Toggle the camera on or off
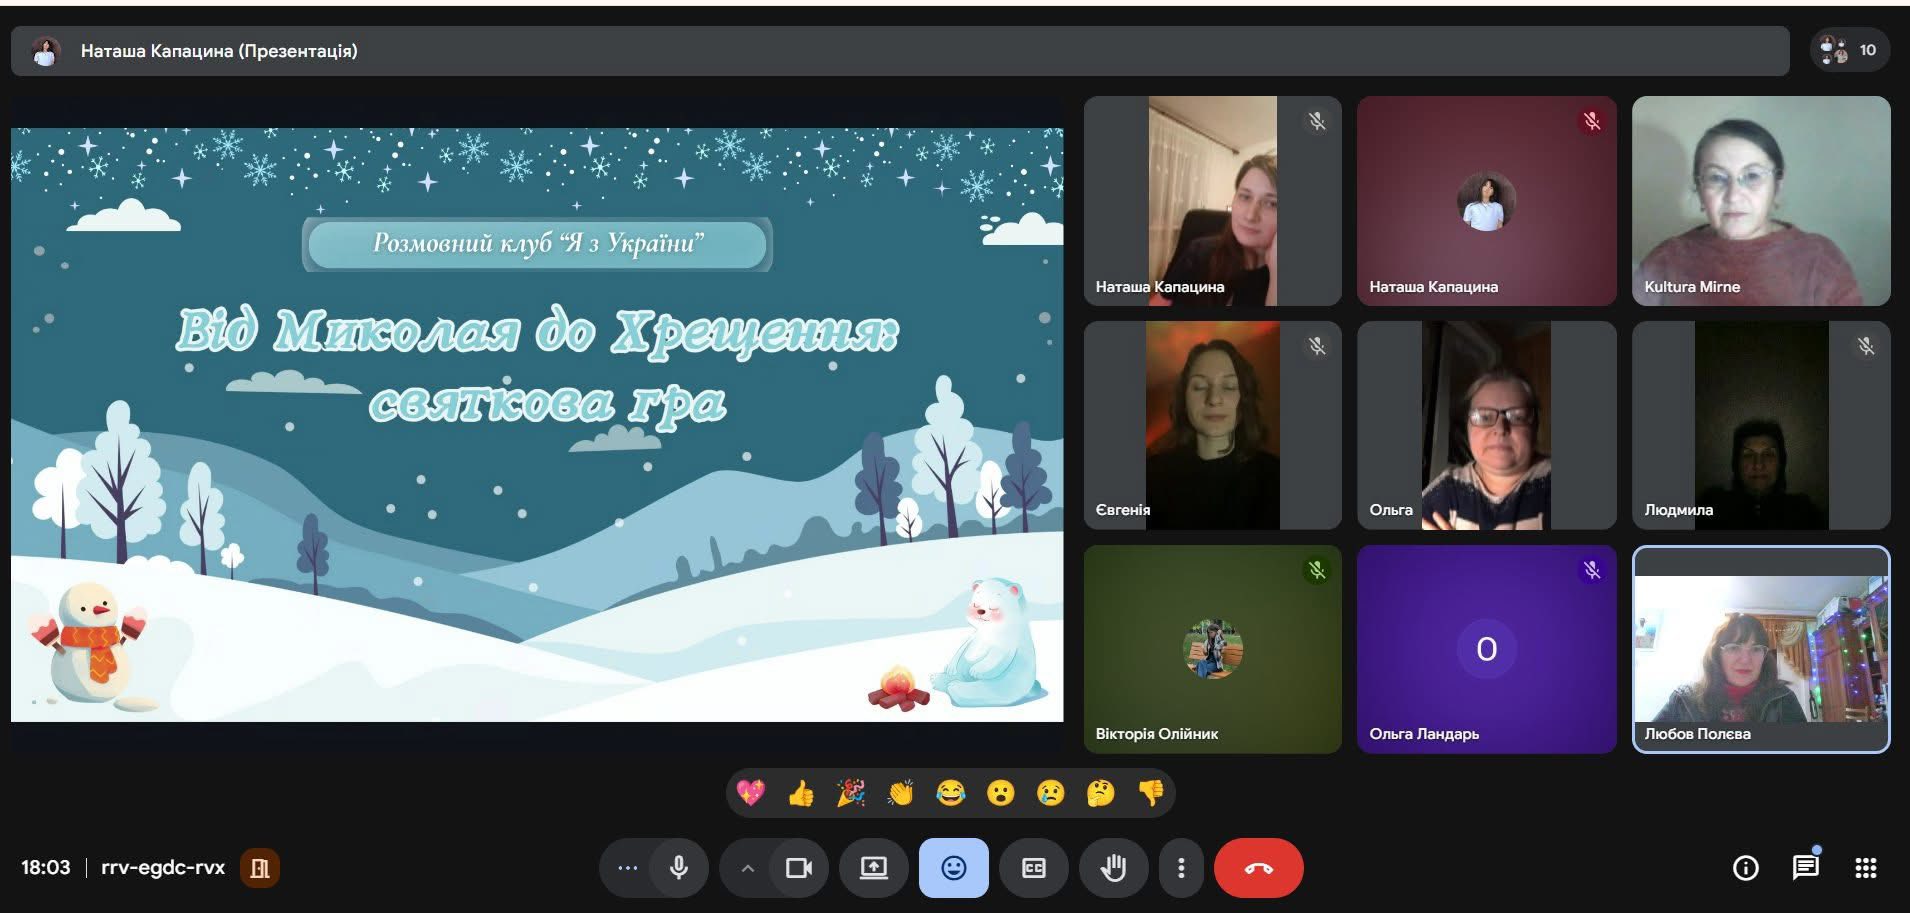The image size is (1910, 913). tap(798, 868)
